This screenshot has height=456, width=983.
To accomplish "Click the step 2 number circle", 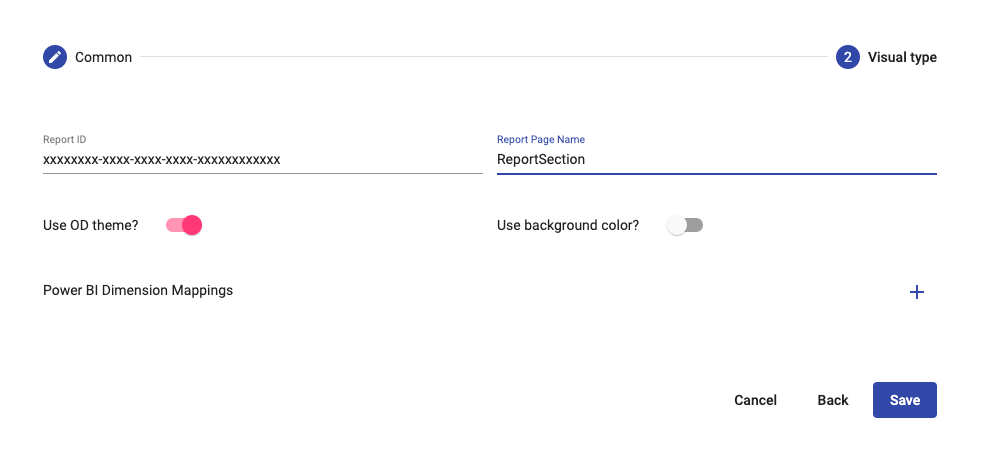I will [x=848, y=57].
